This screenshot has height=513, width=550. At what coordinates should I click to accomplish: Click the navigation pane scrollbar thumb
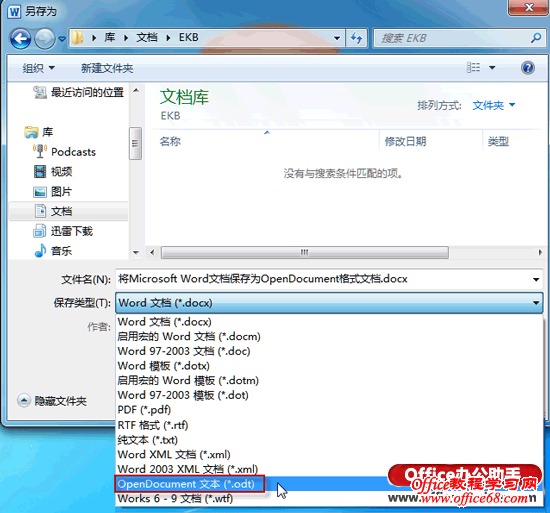pos(135,143)
